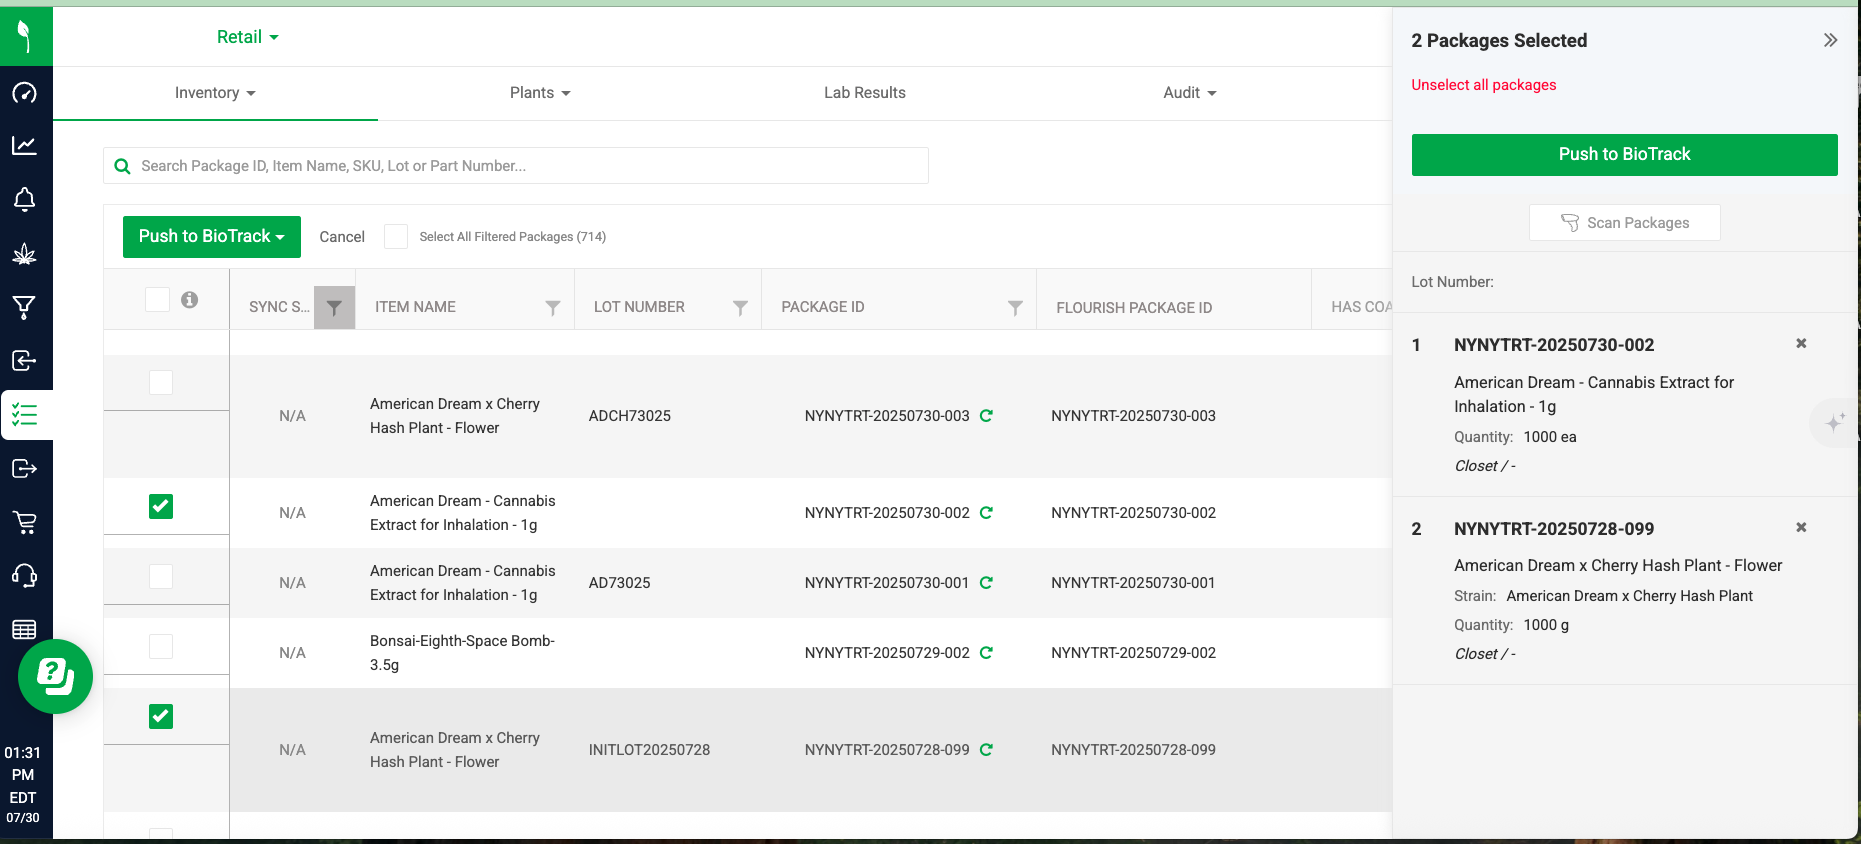The image size is (1861, 844).
Task: Check the Bonsai-Eighth-Space Bomb row
Action: point(161,646)
